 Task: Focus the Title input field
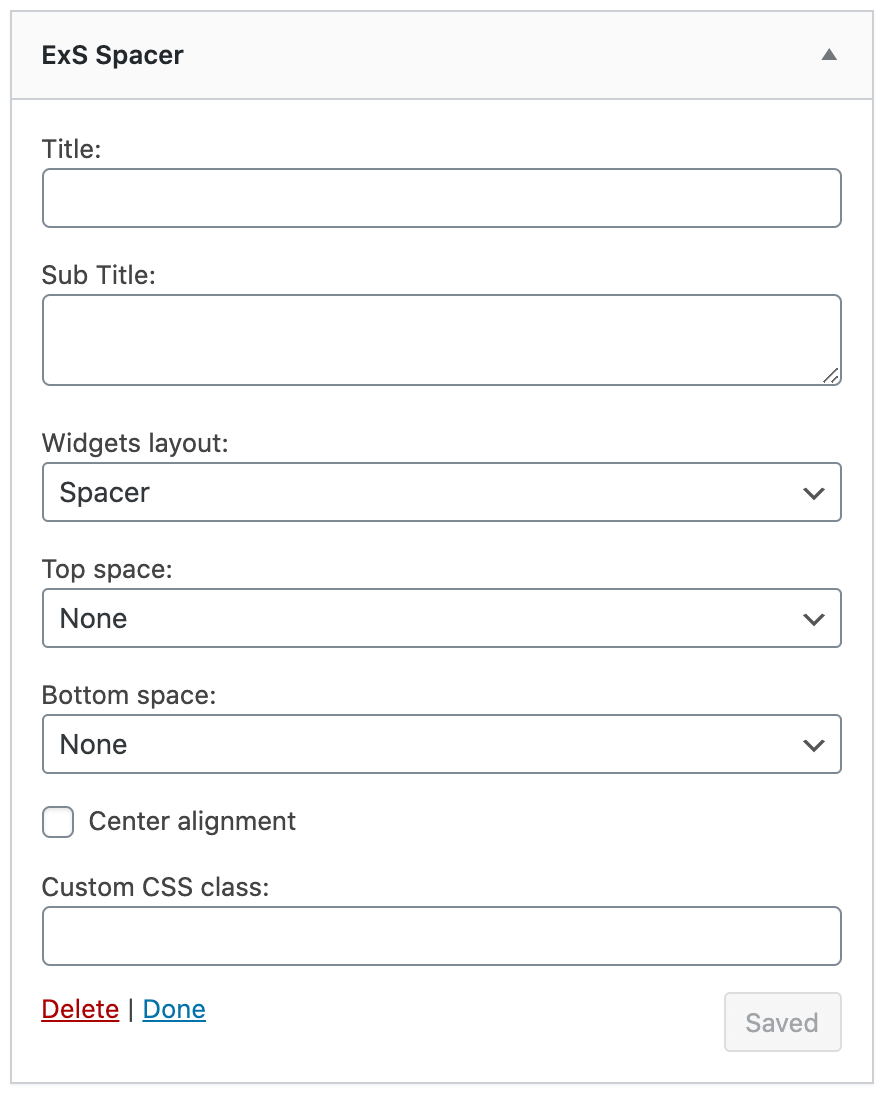pyautogui.click(x=441, y=198)
